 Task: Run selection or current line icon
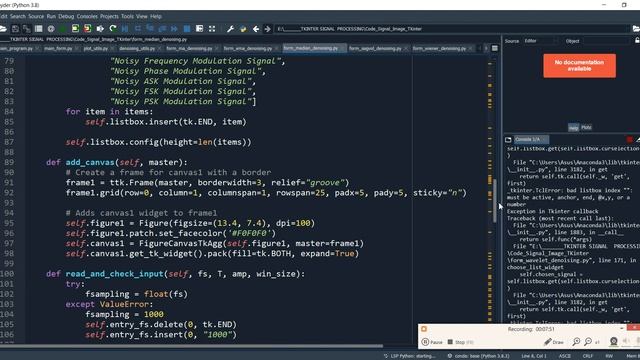point(100,29)
